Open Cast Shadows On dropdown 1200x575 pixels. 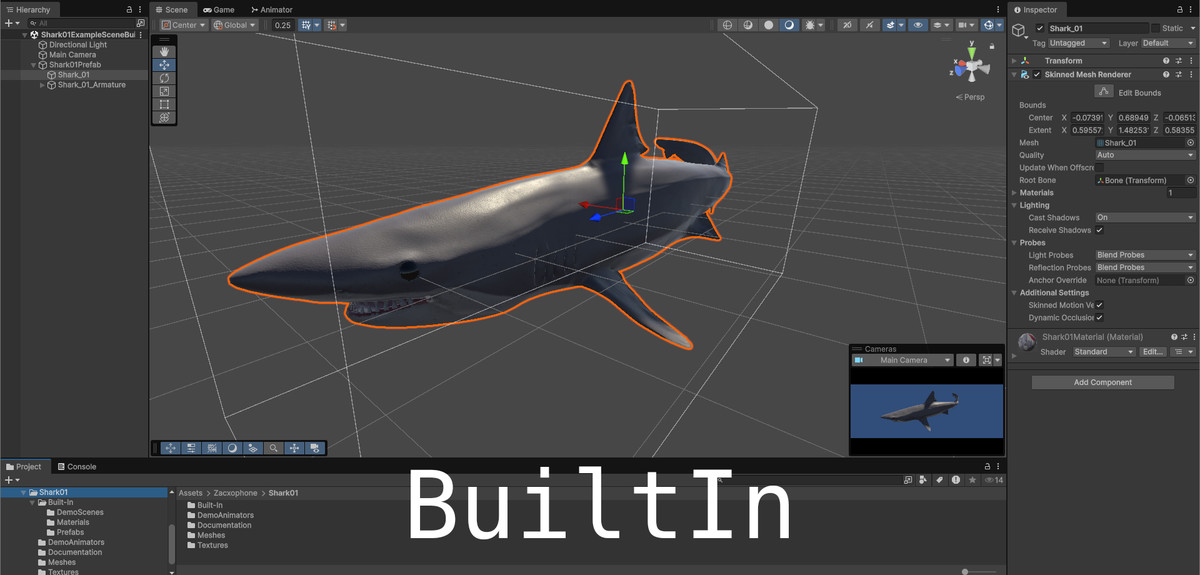(x=1145, y=218)
